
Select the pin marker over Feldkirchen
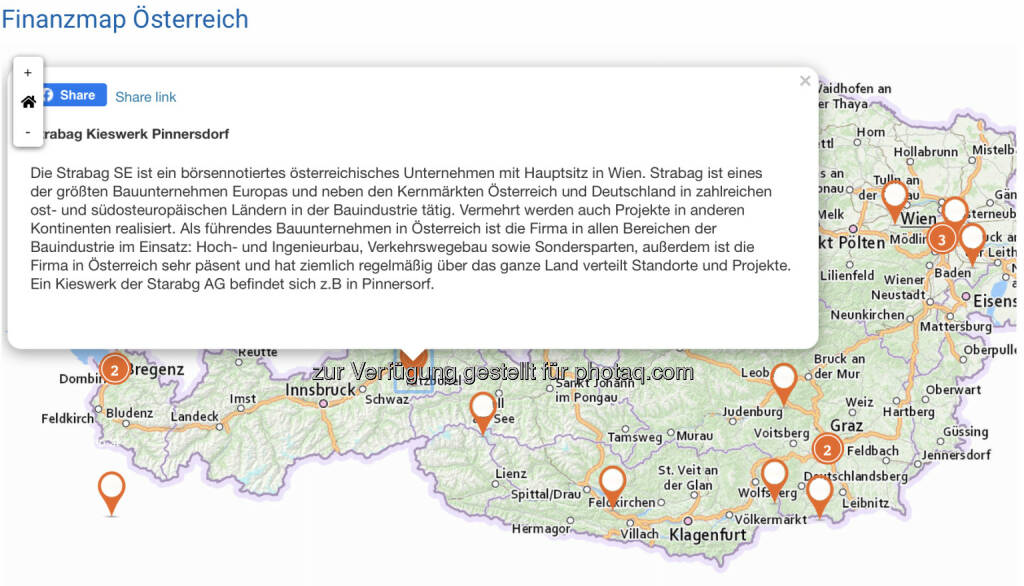[612, 485]
